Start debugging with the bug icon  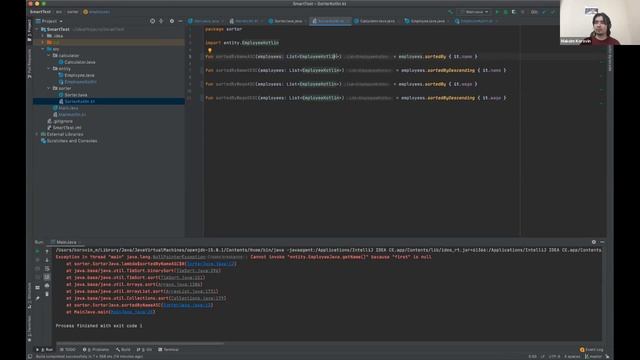click(x=505, y=12)
